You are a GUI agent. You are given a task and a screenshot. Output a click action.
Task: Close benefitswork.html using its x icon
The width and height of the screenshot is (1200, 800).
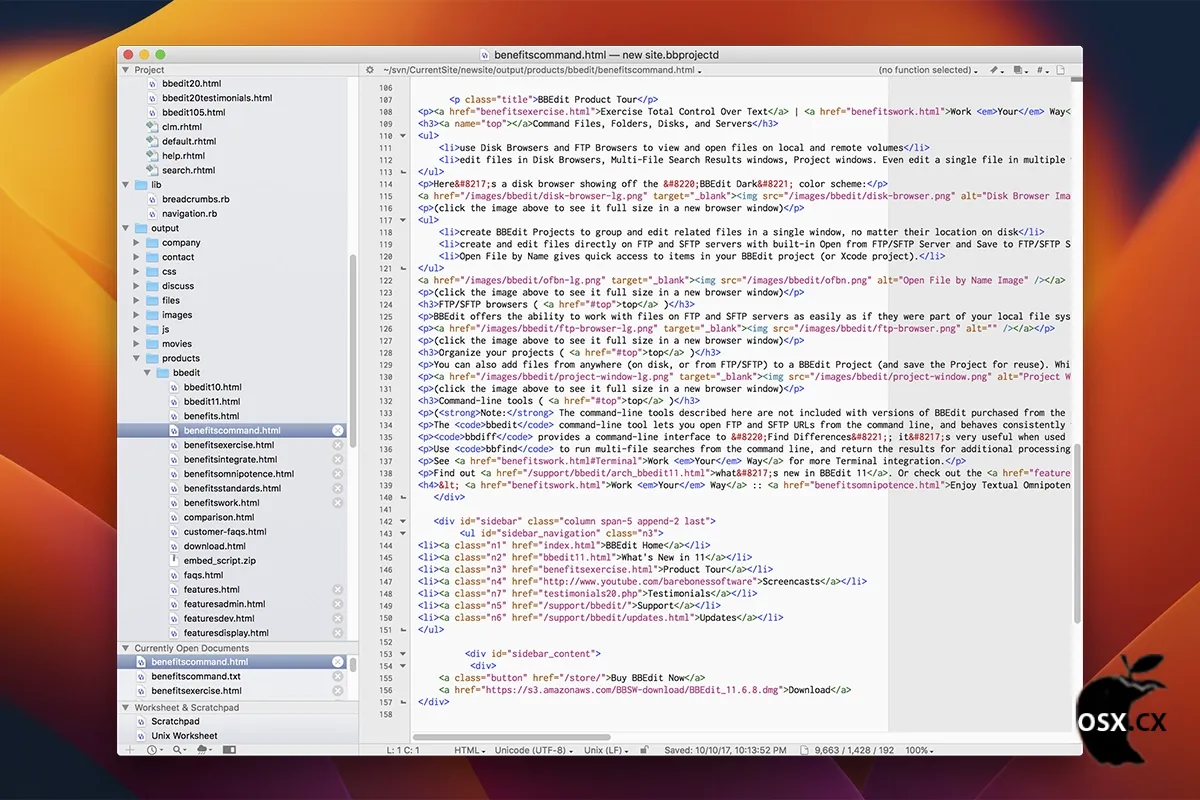338,503
